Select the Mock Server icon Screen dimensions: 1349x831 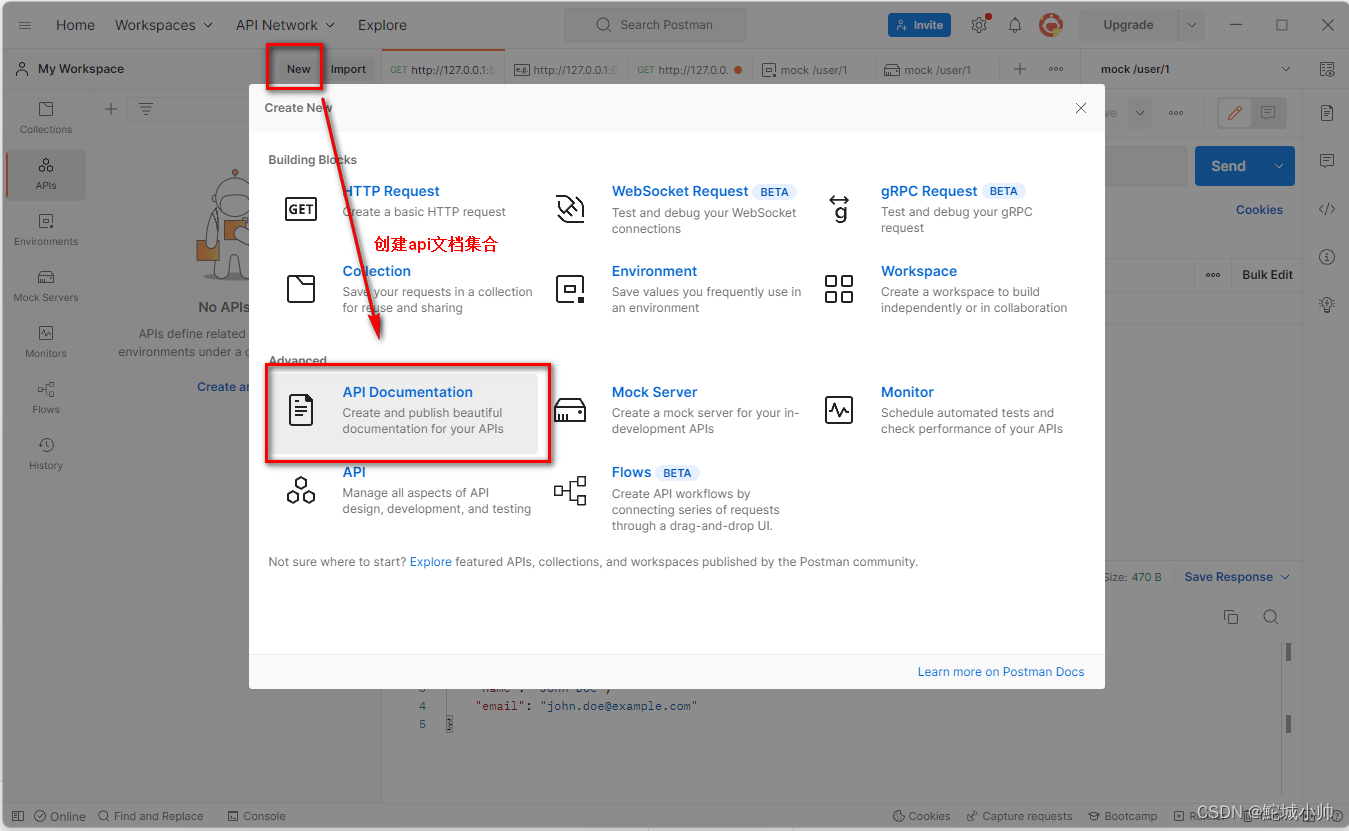pyautogui.click(x=570, y=410)
